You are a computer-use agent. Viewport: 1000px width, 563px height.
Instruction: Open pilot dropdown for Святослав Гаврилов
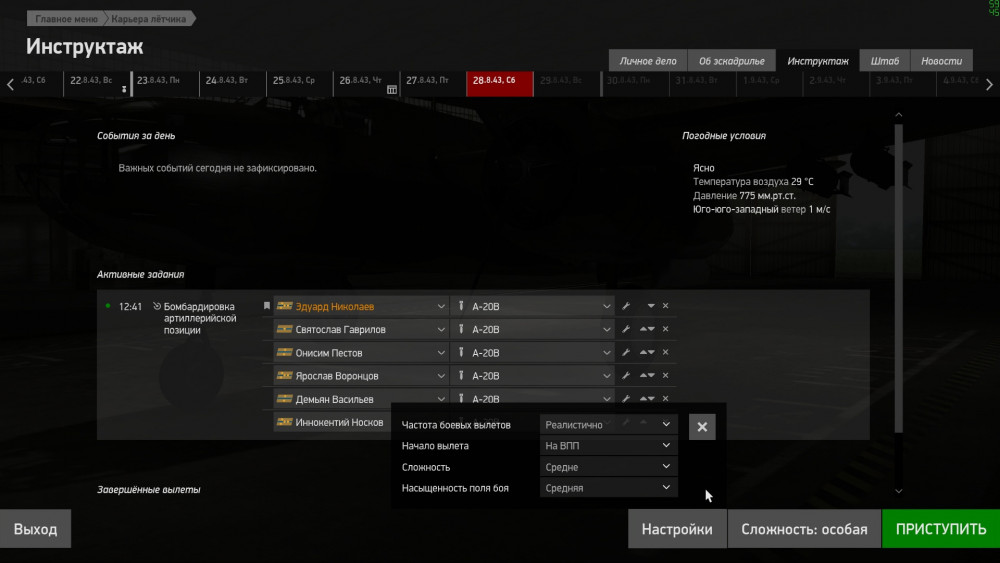click(x=361, y=329)
